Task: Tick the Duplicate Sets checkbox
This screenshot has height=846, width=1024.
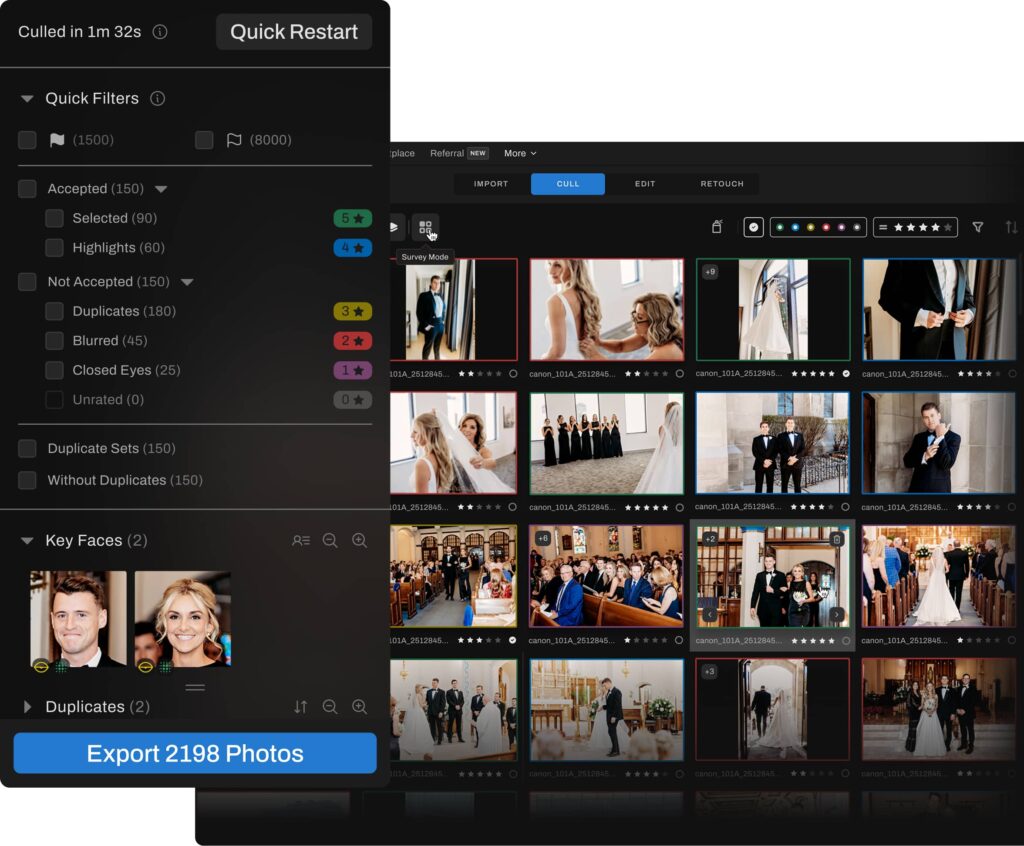Action: [27, 449]
